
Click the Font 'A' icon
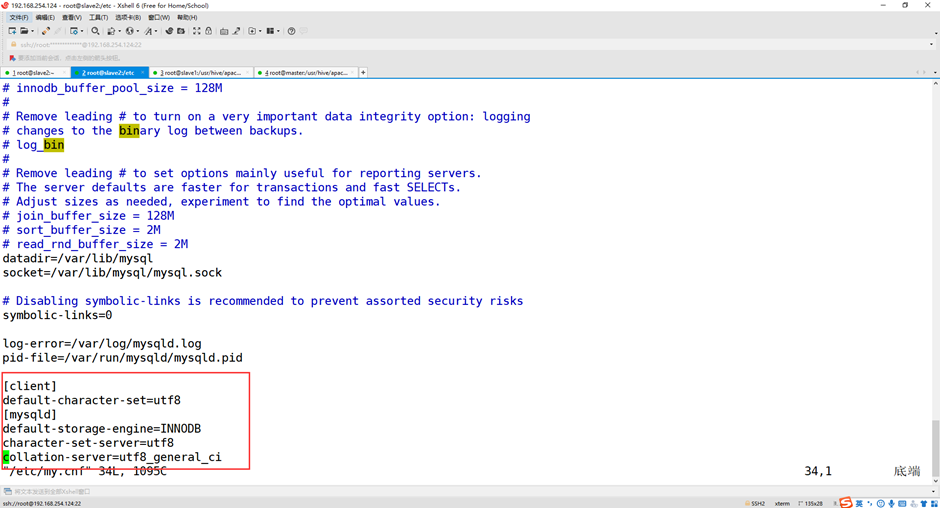coord(148,31)
